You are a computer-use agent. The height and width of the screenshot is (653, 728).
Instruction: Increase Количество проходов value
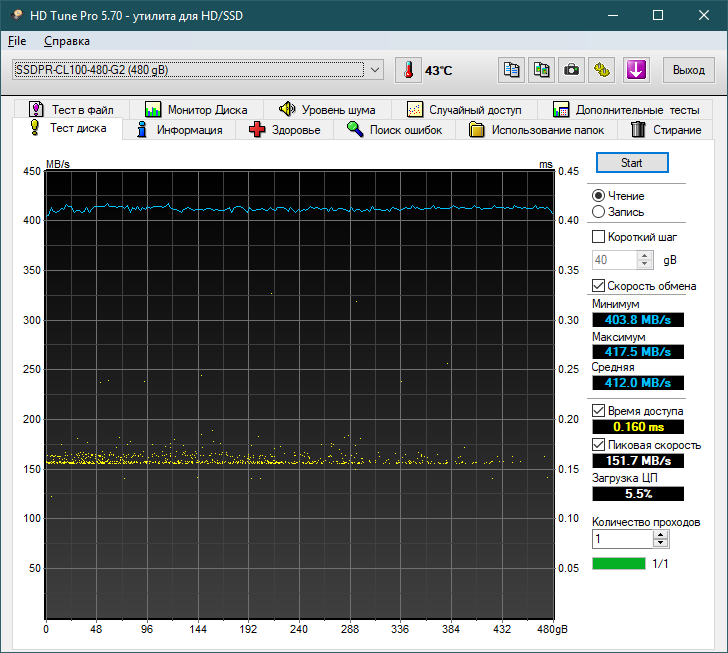point(660,535)
